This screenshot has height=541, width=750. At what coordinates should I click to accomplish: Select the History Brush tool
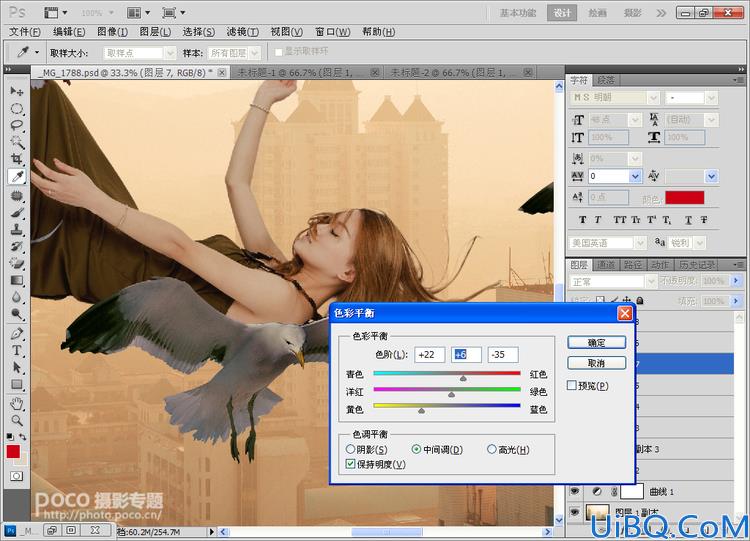click(17, 246)
